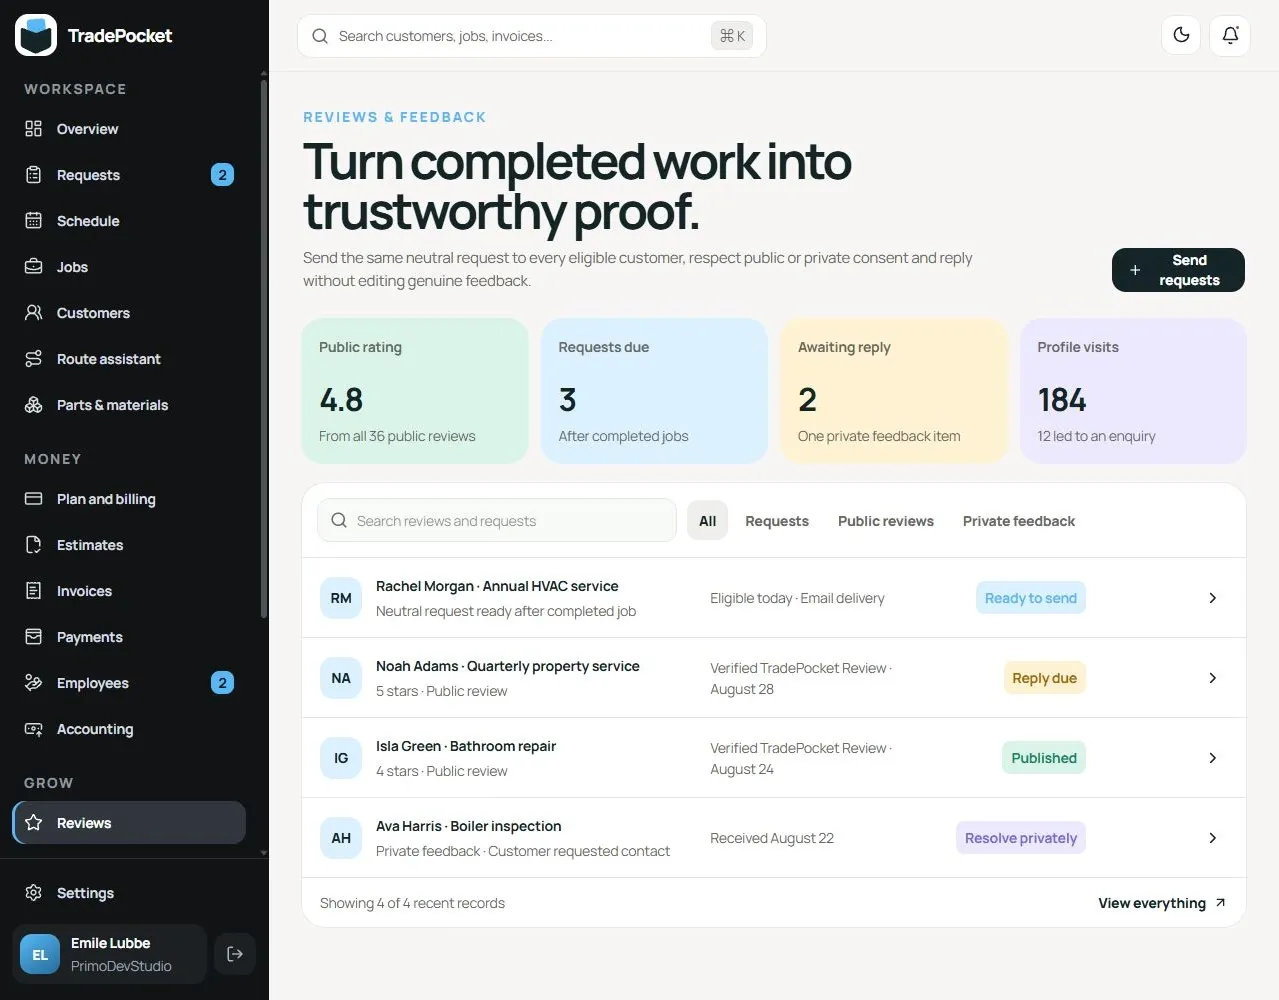Click the AH avatar for Ava Harris
Image resolution: width=1279 pixels, height=1000 pixels.
click(x=341, y=838)
